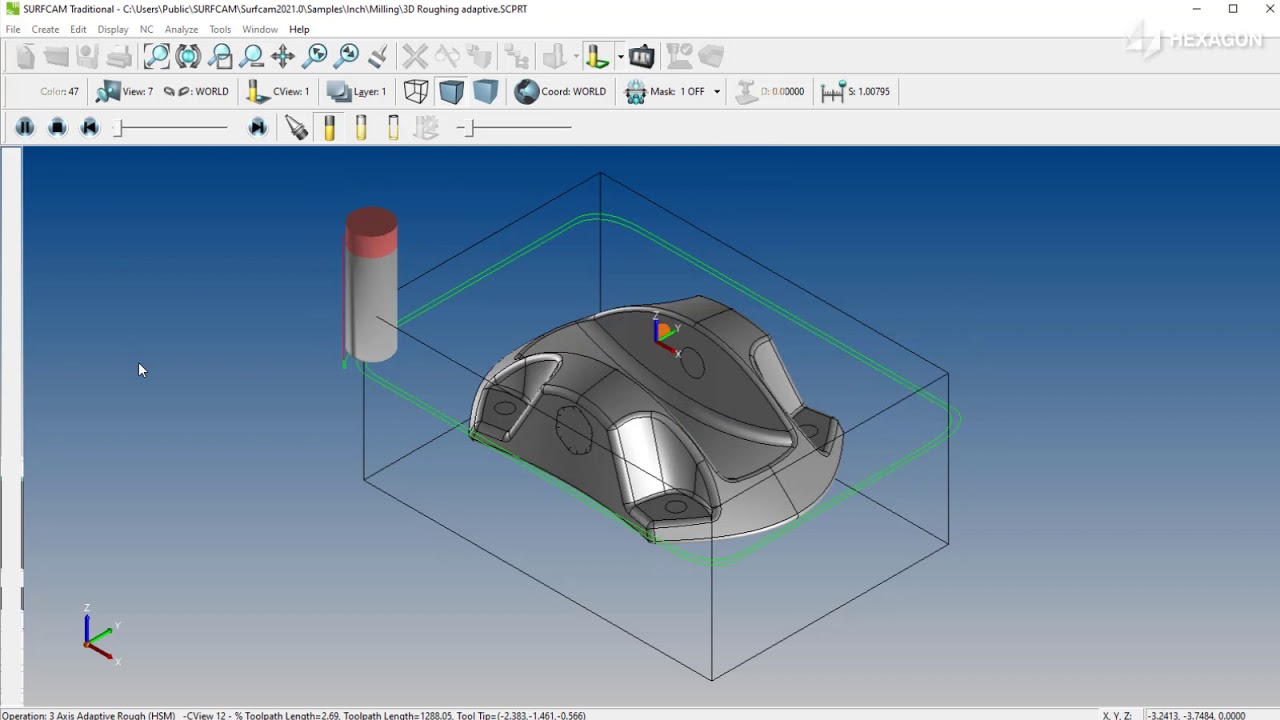The width and height of the screenshot is (1280, 720).
Task: Open the Coord: WORLD selector
Action: (560, 91)
